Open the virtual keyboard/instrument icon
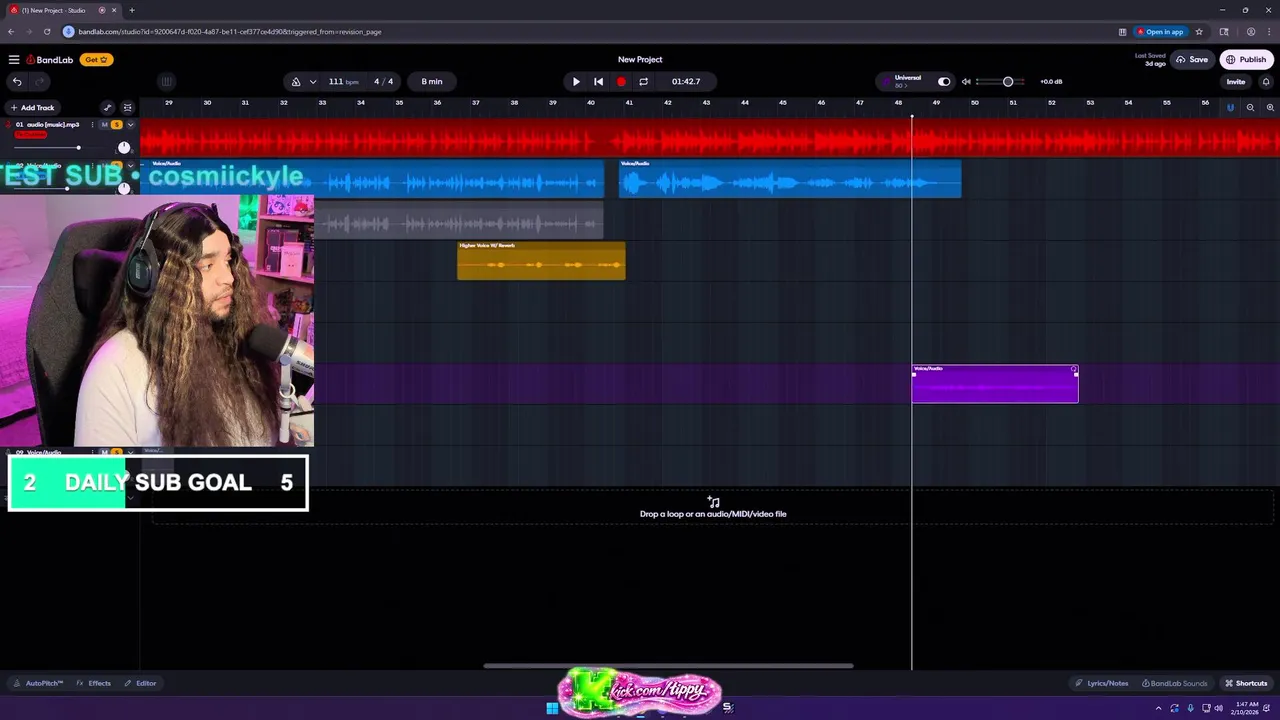This screenshot has width=1280, height=720. (x=166, y=82)
